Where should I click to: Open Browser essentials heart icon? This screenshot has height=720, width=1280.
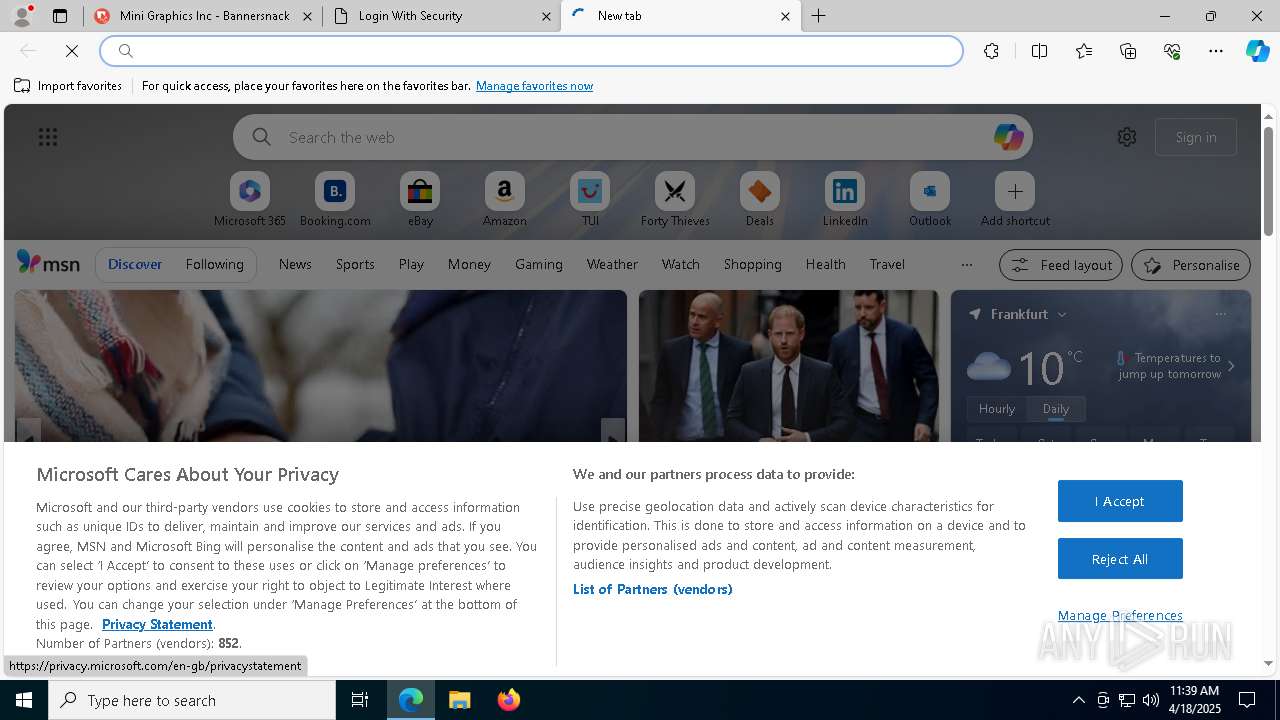(1172, 51)
